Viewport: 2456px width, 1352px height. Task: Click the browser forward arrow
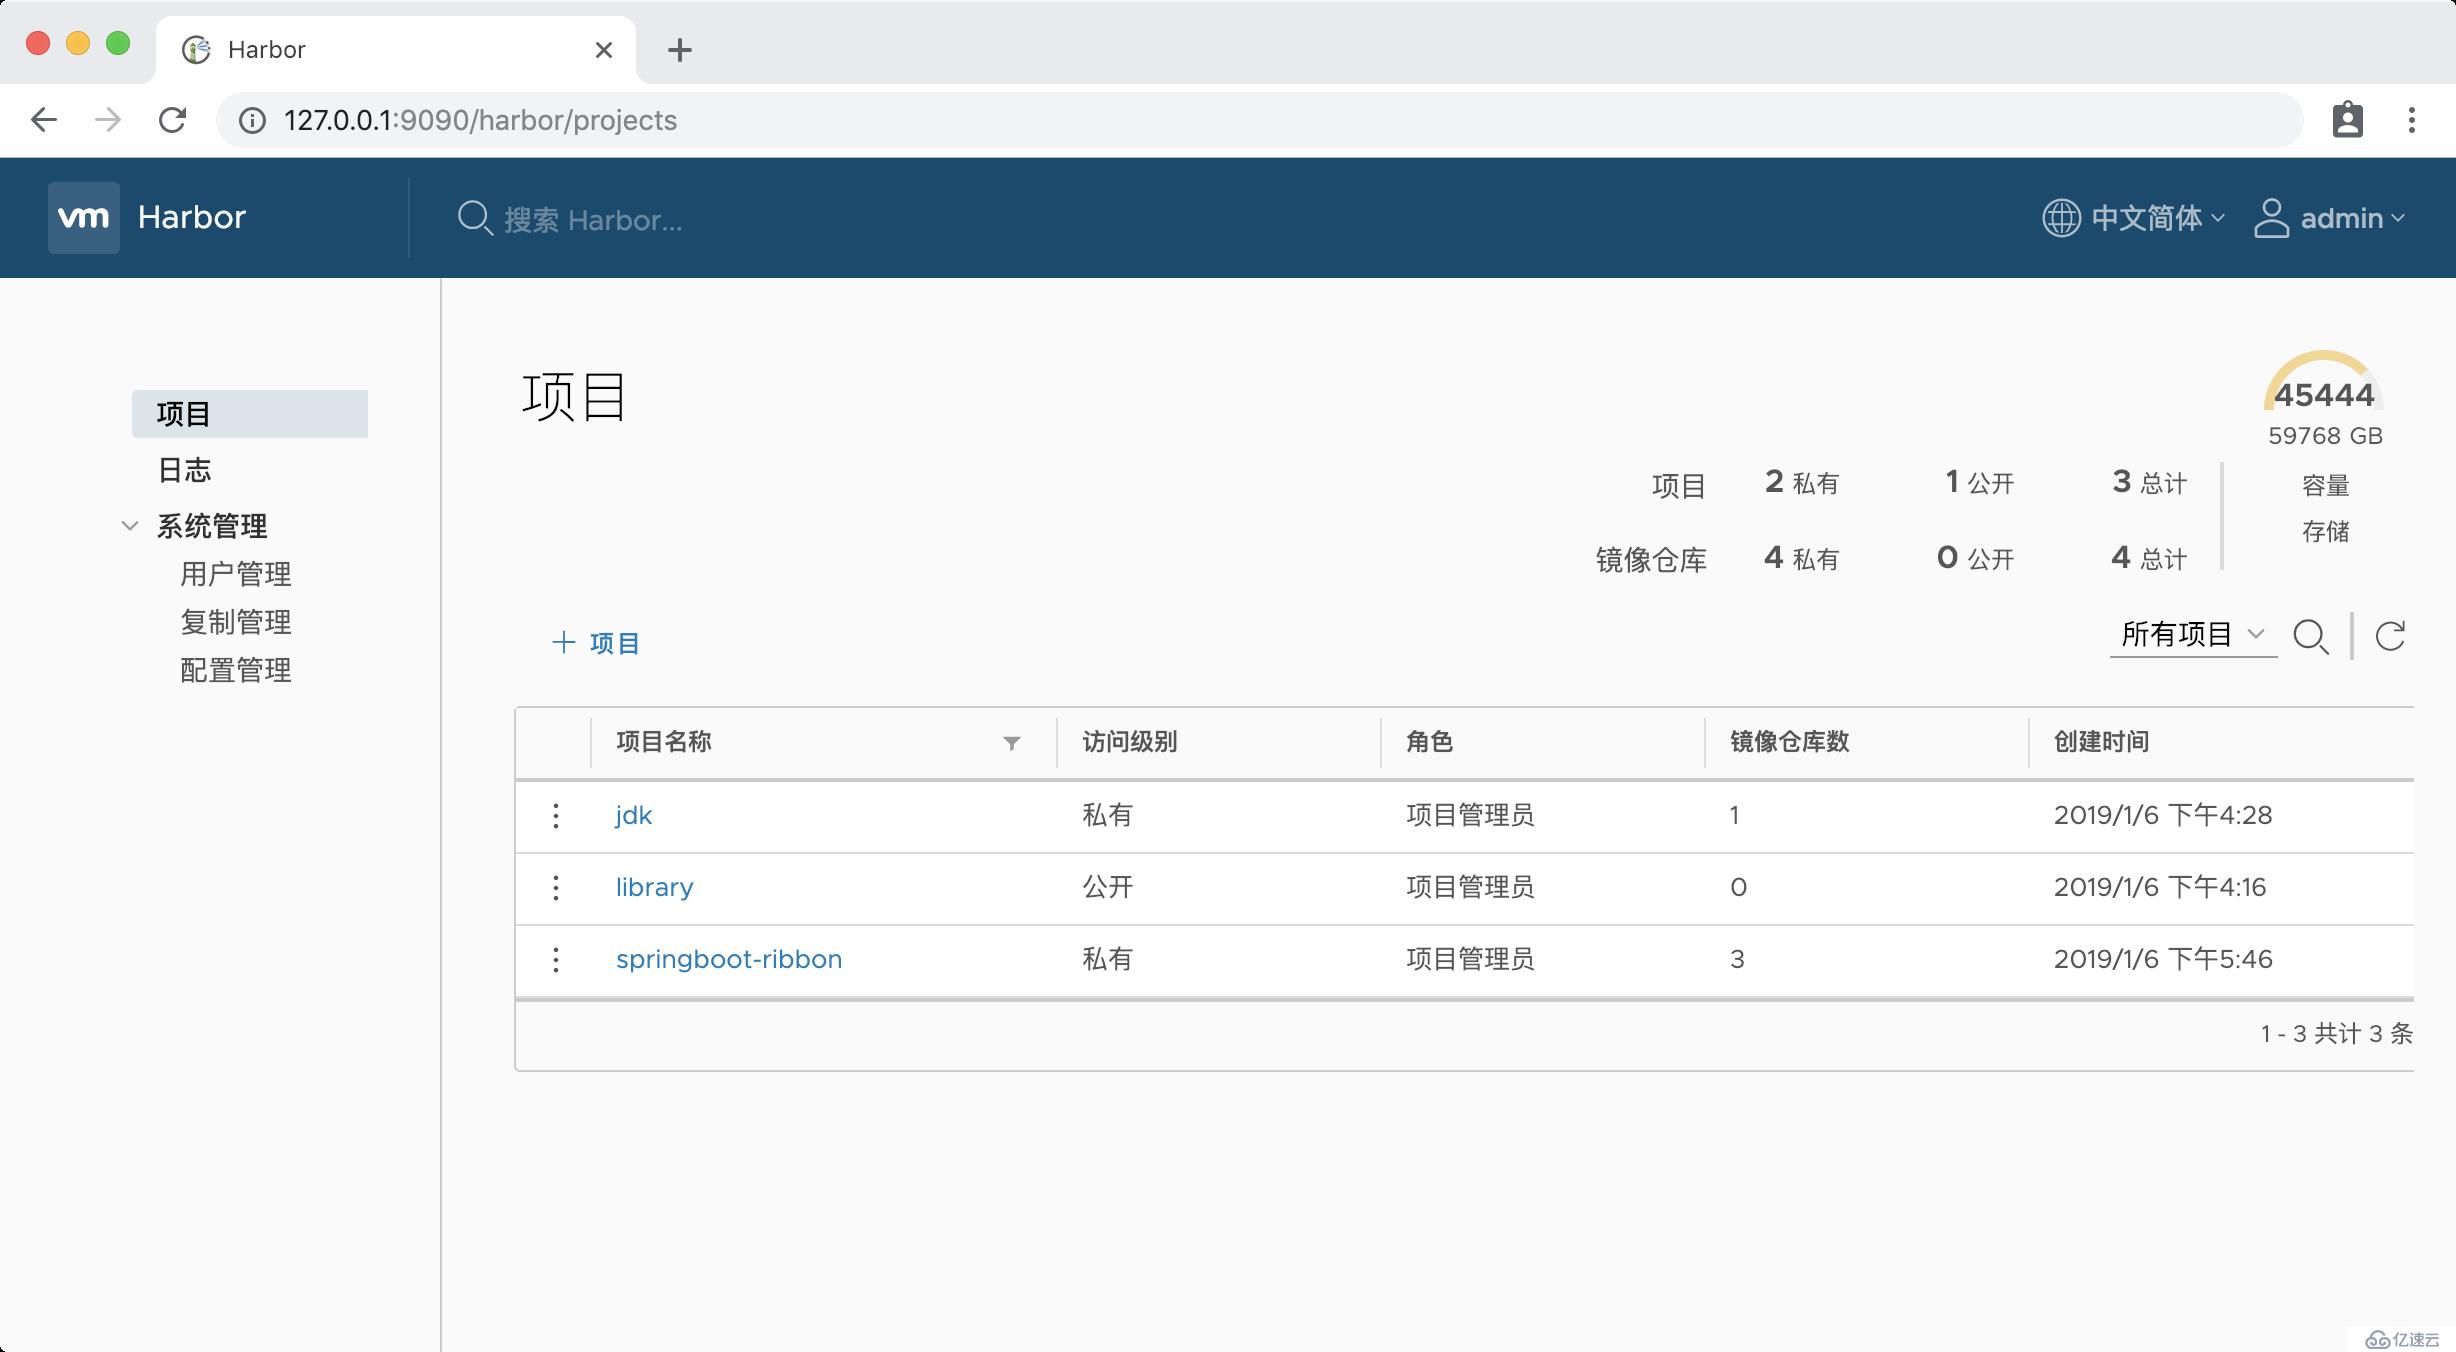tap(108, 120)
